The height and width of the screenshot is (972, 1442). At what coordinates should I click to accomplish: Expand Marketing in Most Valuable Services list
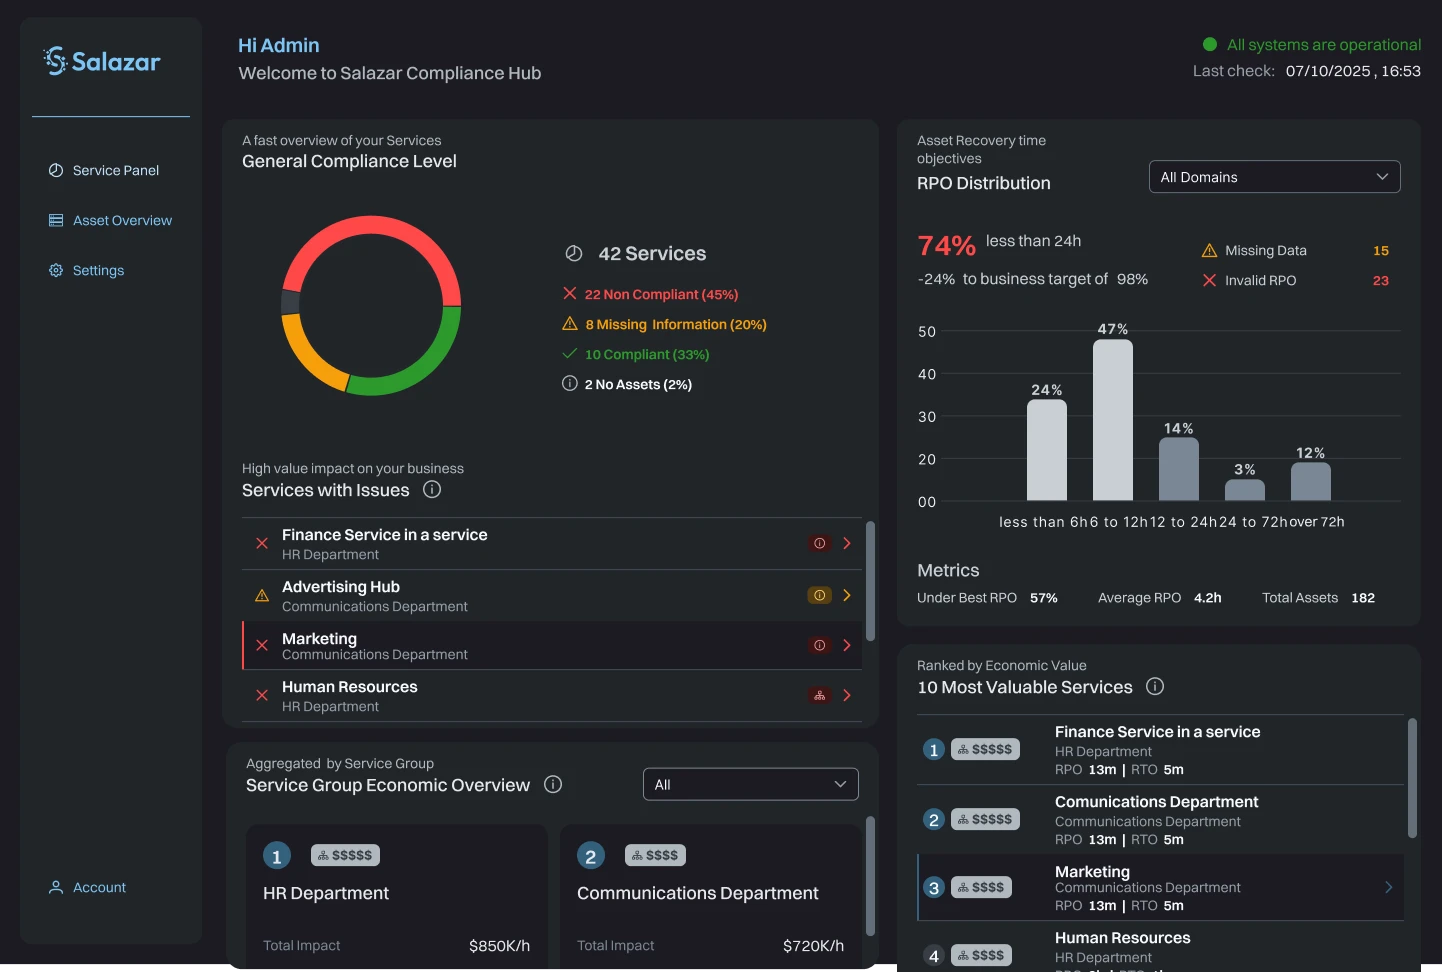[x=1388, y=887]
